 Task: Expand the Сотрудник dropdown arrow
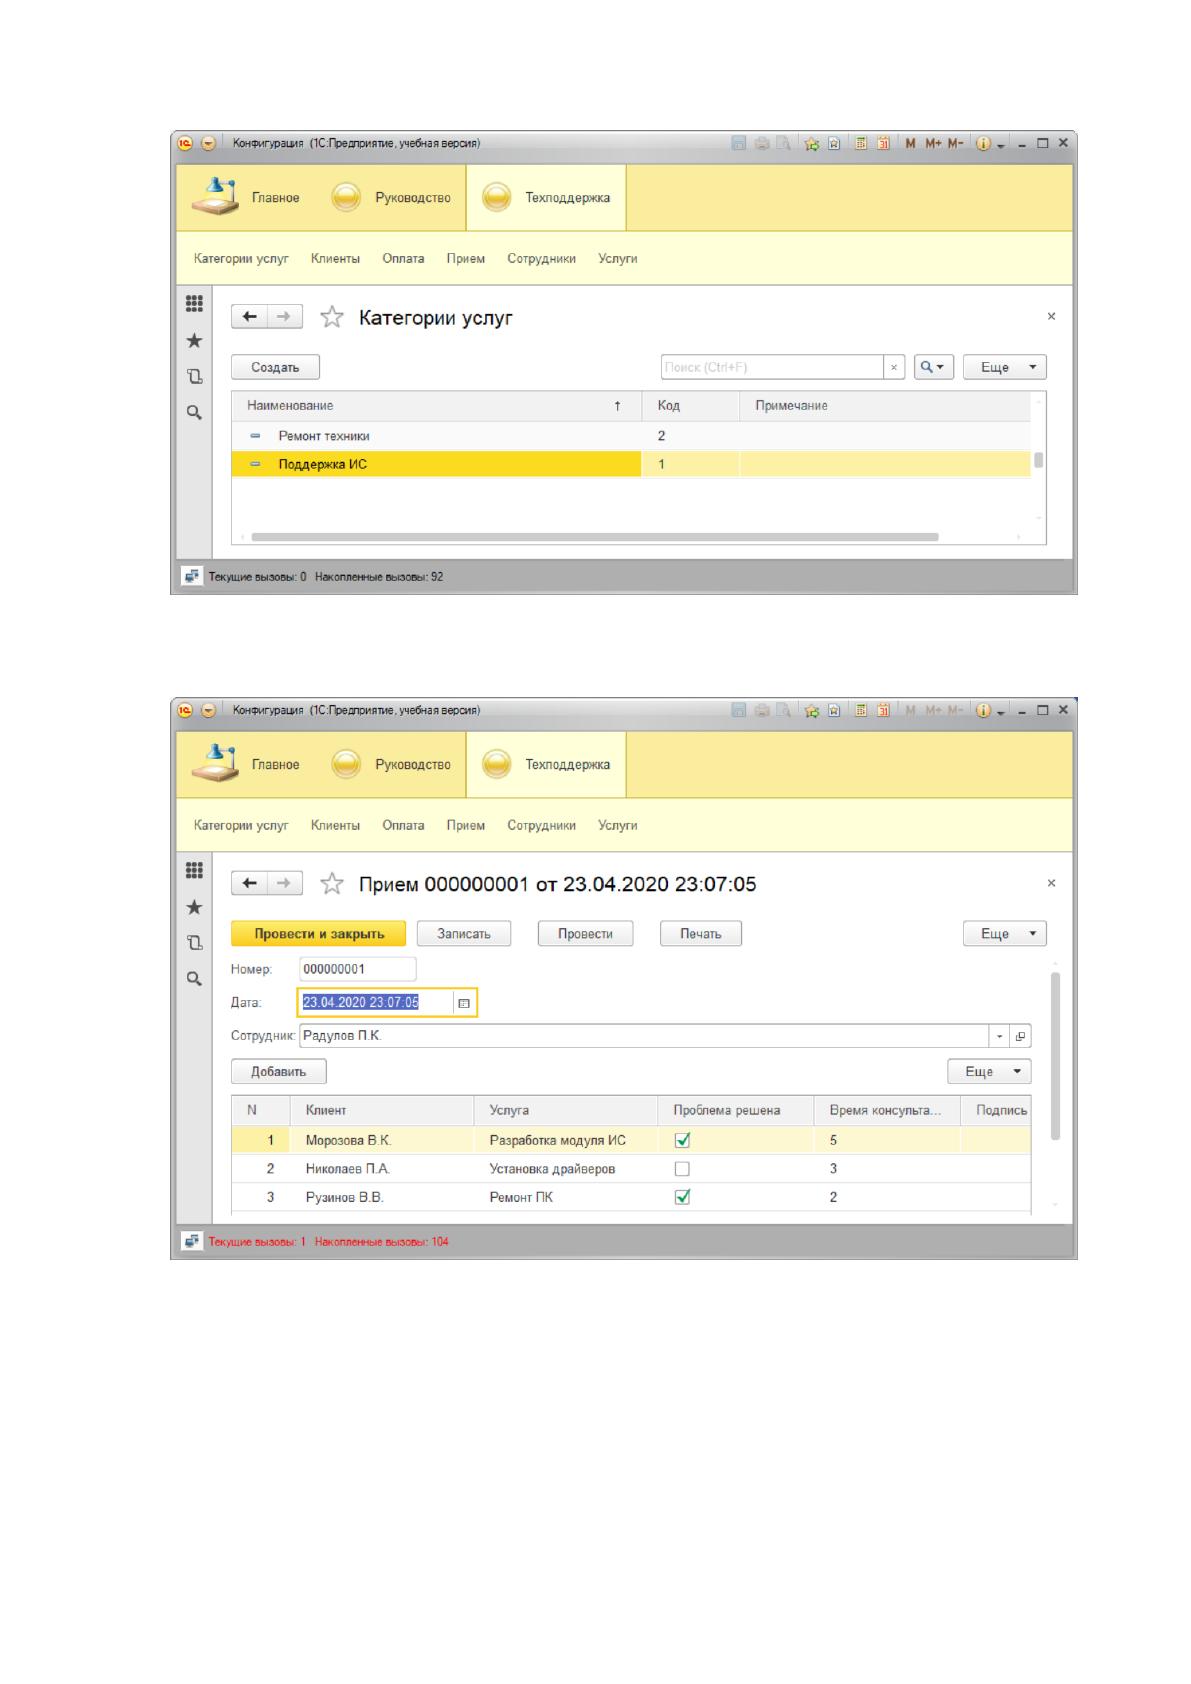pos(1000,1036)
